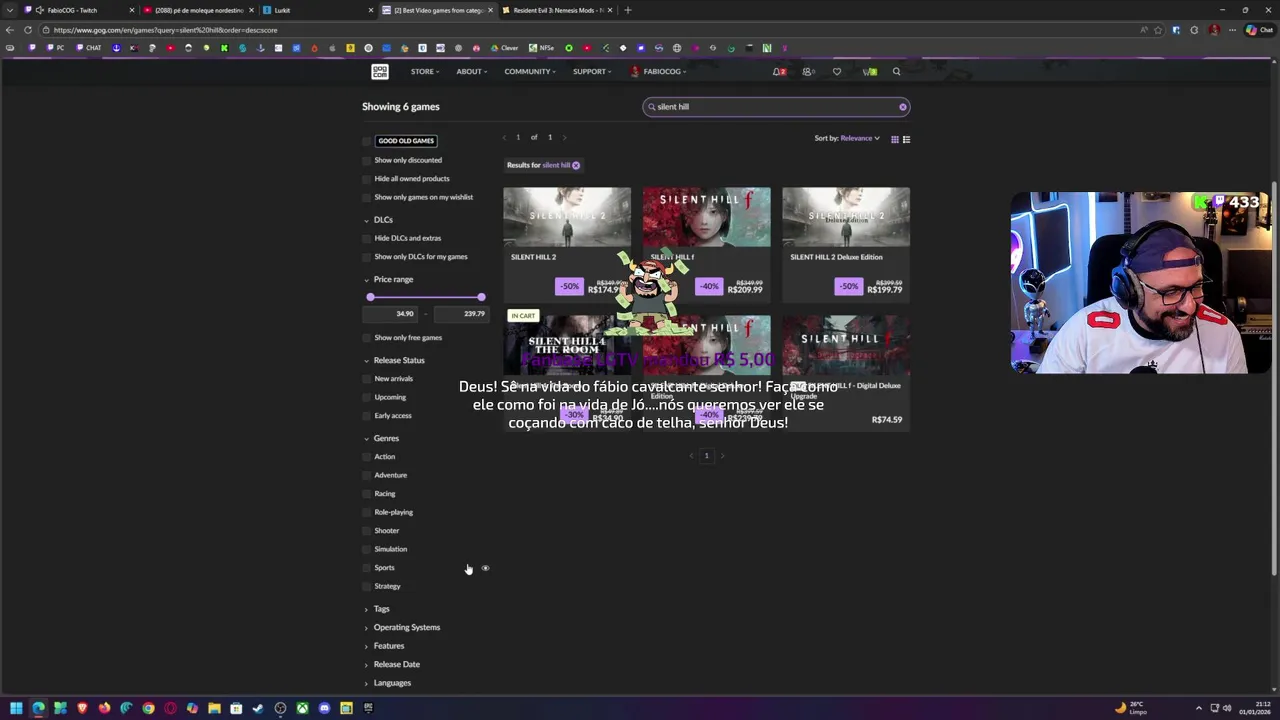Click the Clever bookmark
The width and height of the screenshot is (1280, 720).
tap(505, 48)
